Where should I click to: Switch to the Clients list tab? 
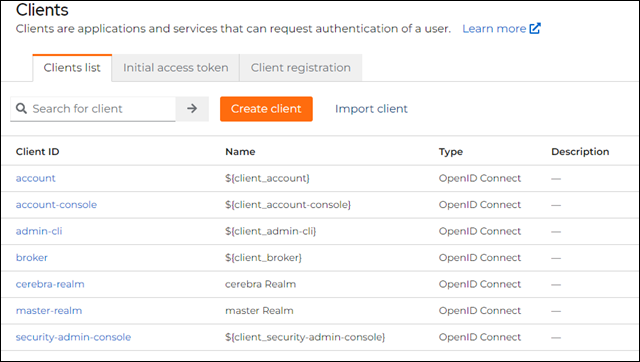click(72, 68)
